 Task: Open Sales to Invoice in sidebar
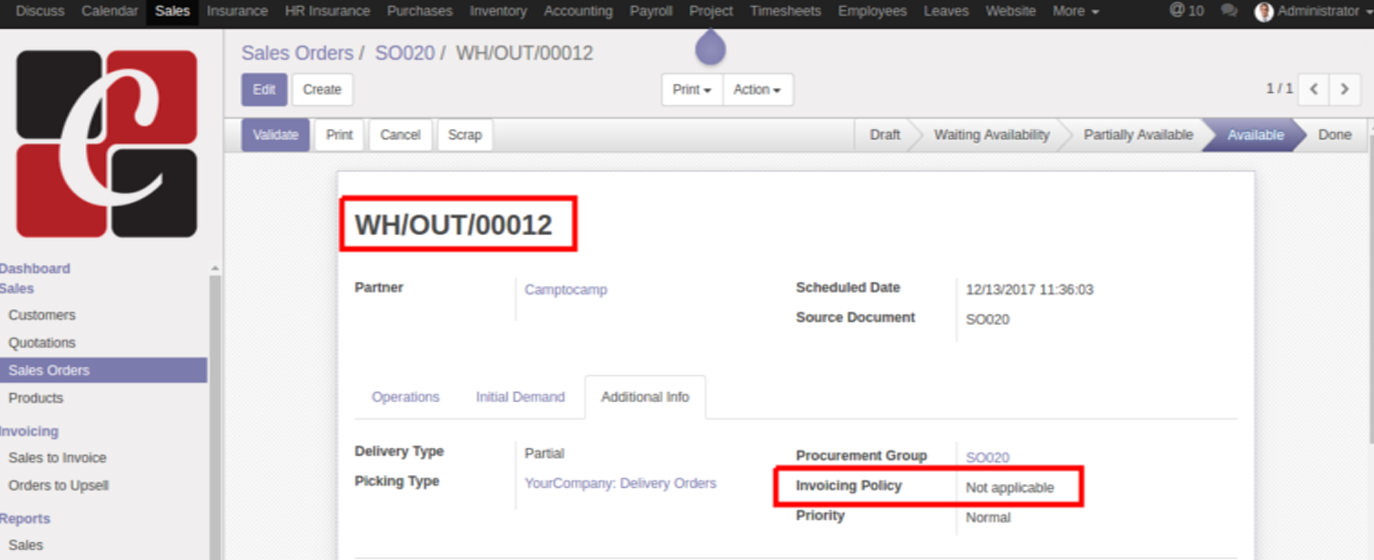tap(57, 458)
